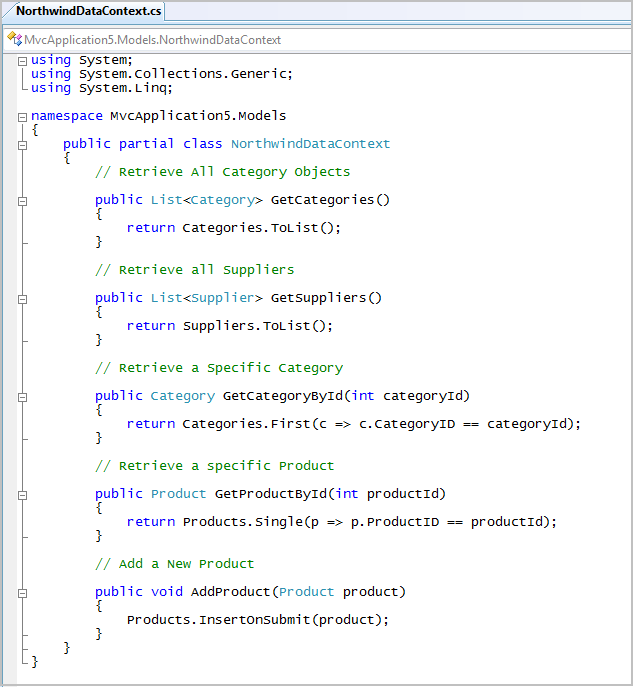
Task: Click the 'GetProductById' method name
Action: pyautogui.click(x=271, y=494)
